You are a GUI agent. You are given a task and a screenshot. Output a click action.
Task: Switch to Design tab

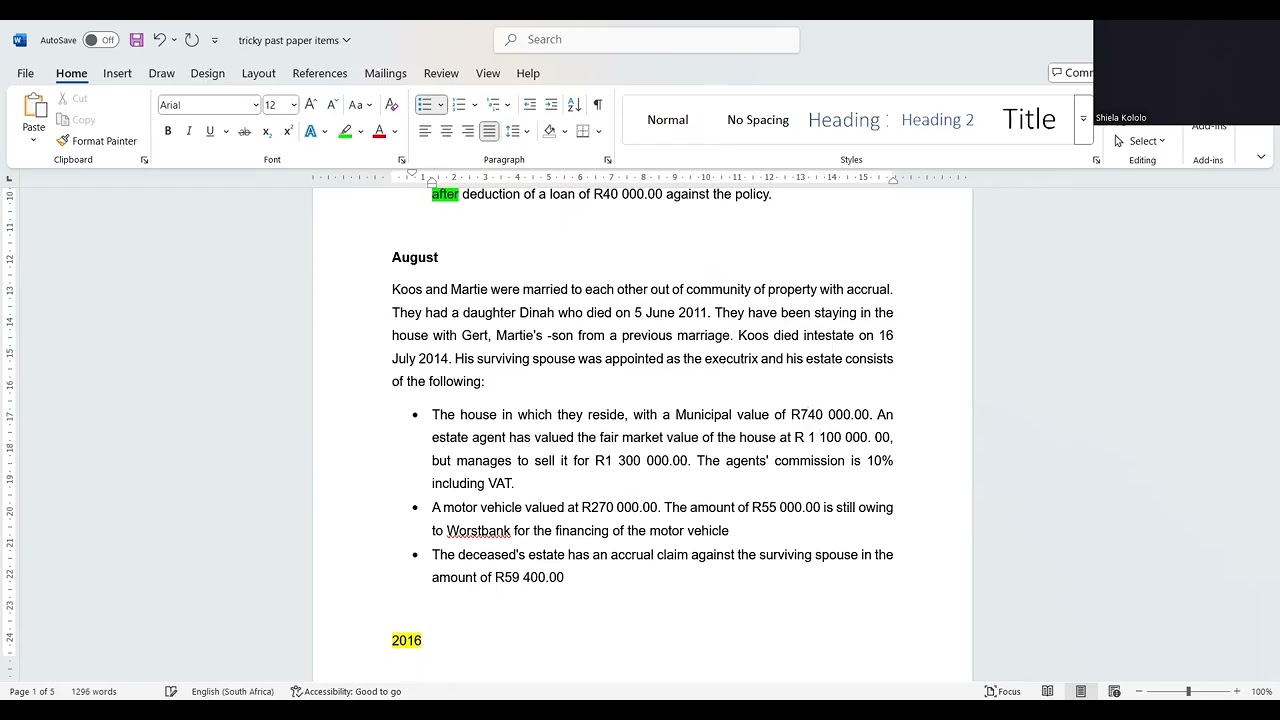click(x=207, y=73)
